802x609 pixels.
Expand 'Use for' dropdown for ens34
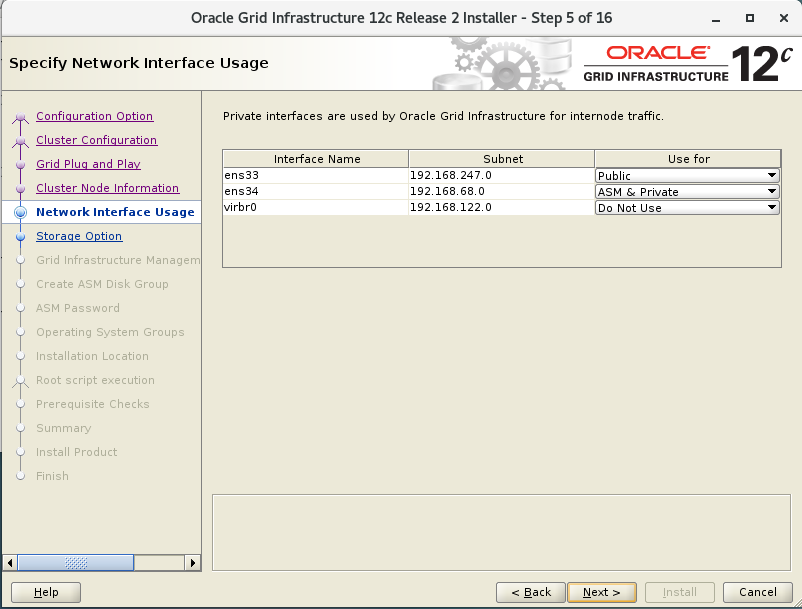[687, 192]
